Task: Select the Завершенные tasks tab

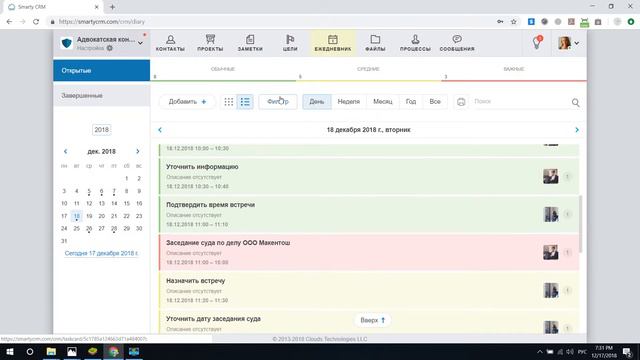Action: (102, 96)
